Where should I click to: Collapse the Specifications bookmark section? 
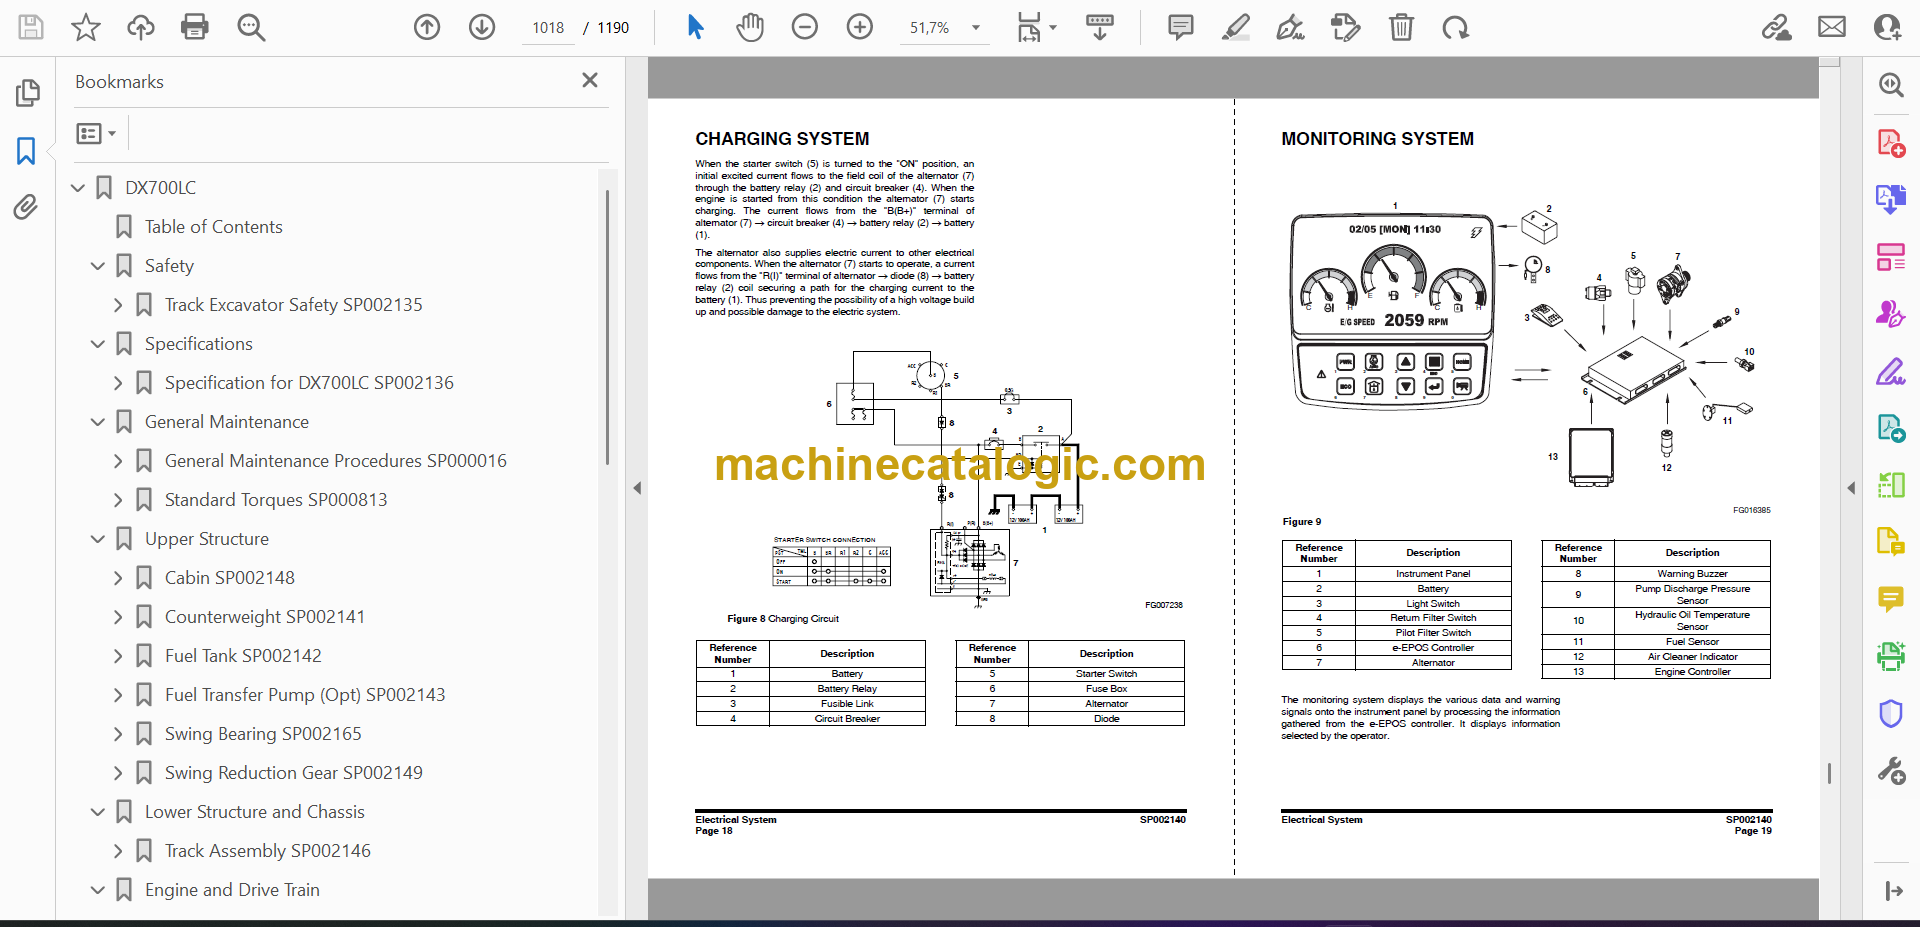[x=98, y=344]
